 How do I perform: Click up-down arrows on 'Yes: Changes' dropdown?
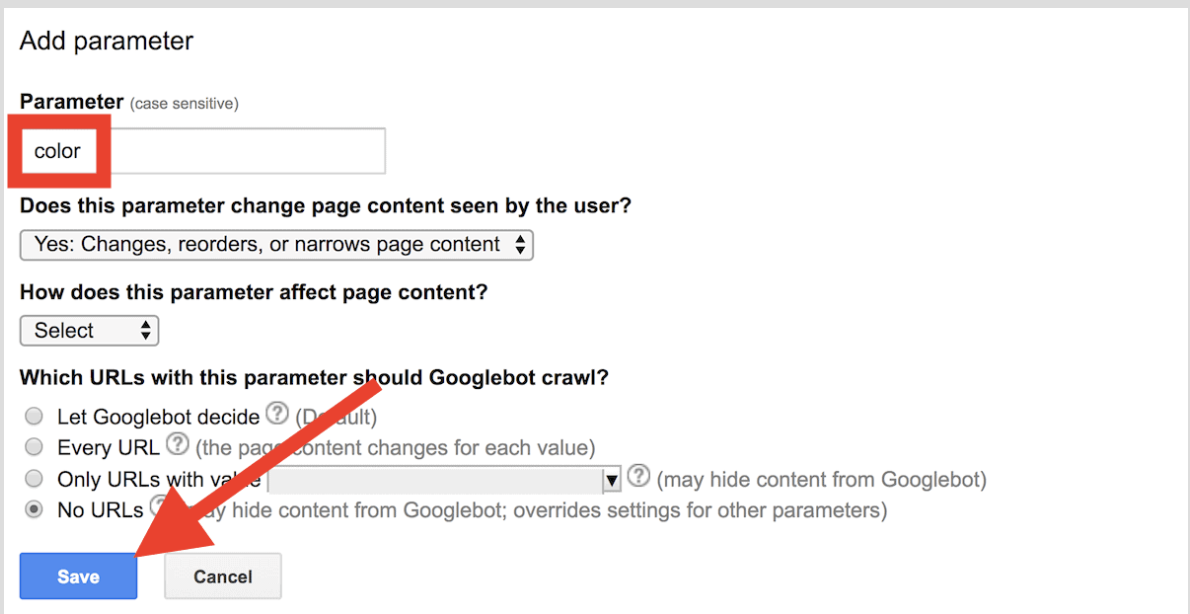point(520,245)
